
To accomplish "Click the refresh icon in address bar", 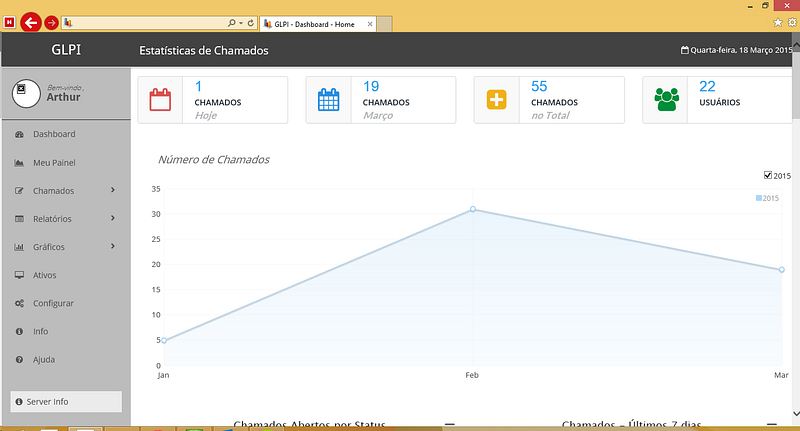I will pos(251,23).
